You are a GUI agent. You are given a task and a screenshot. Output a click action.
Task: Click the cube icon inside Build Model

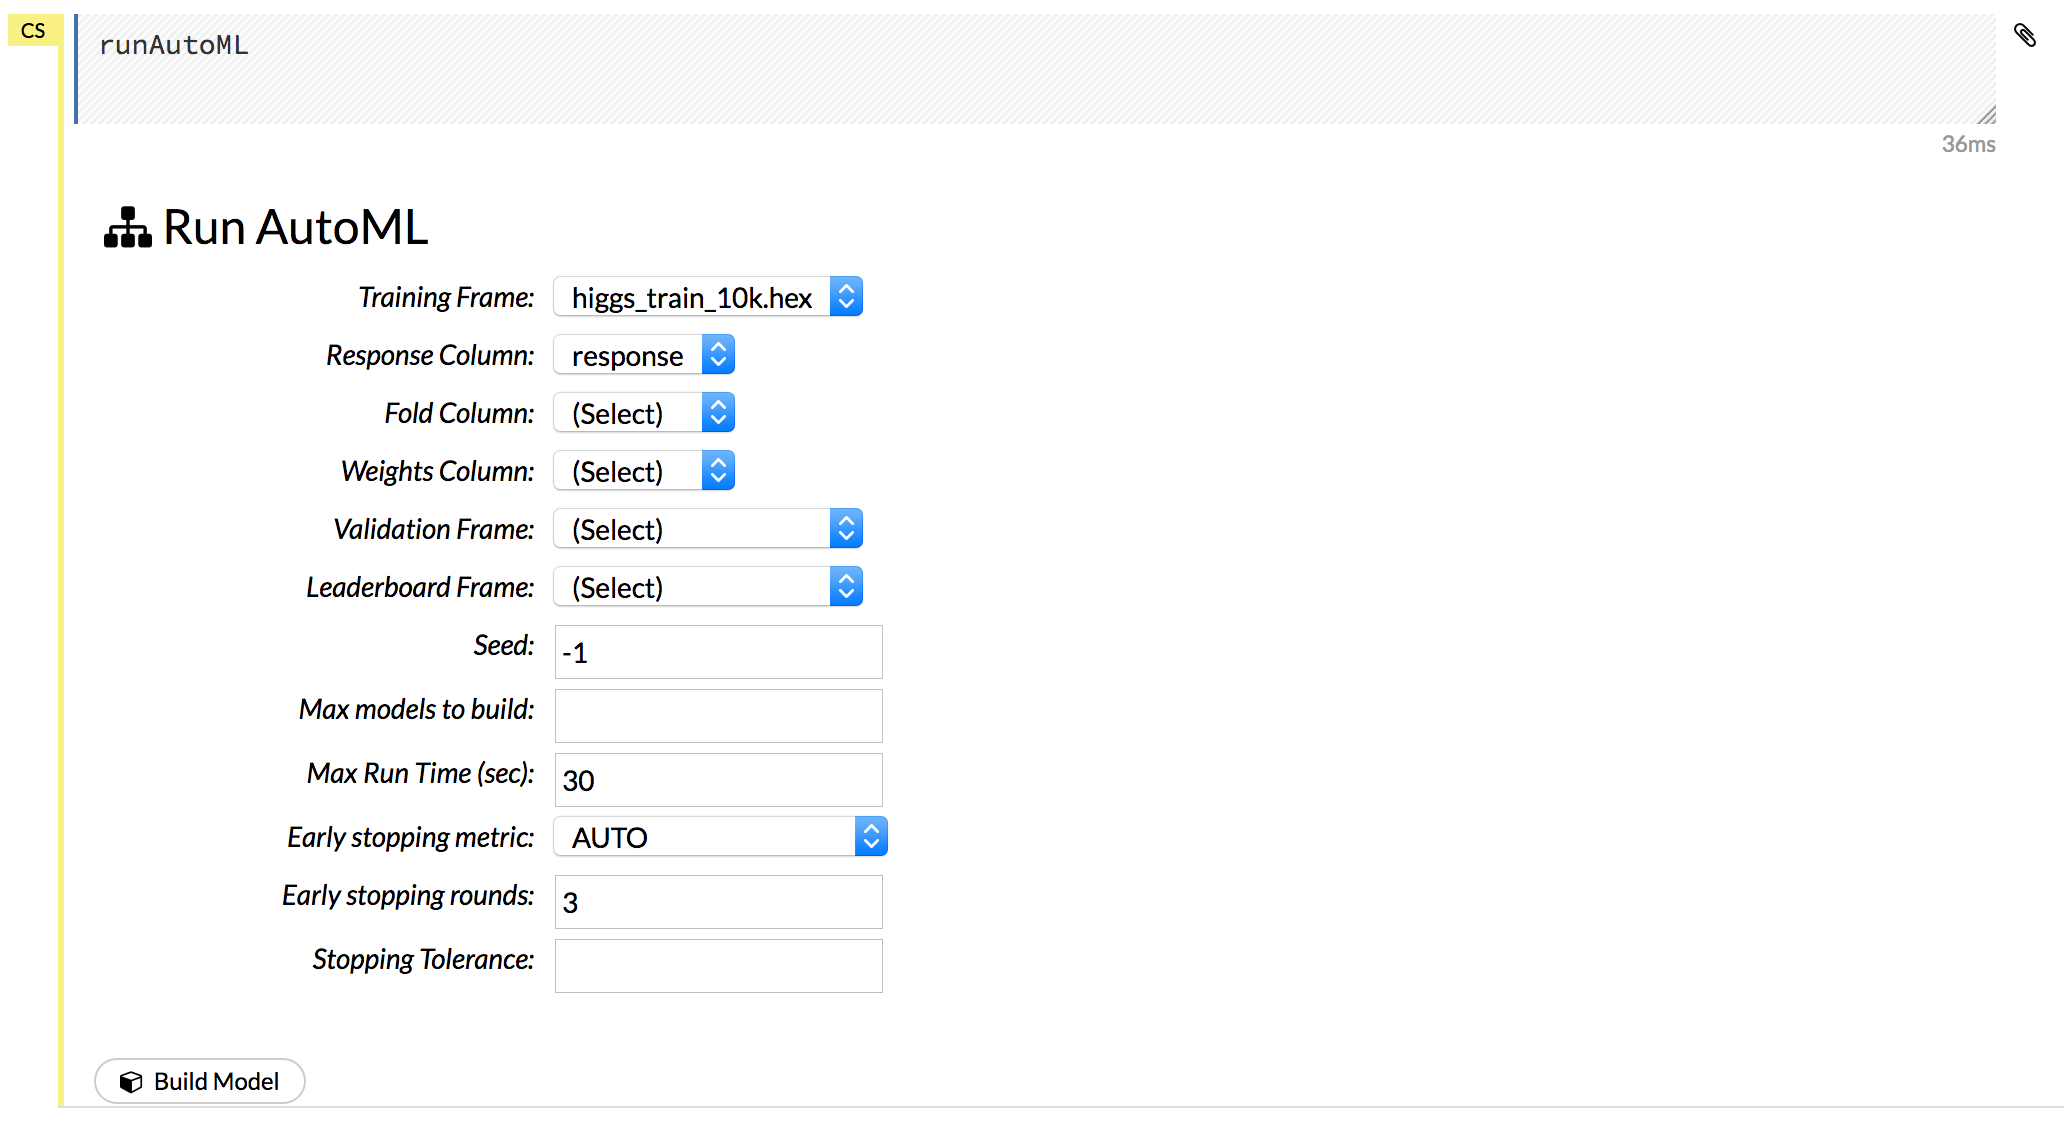tap(133, 1081)
